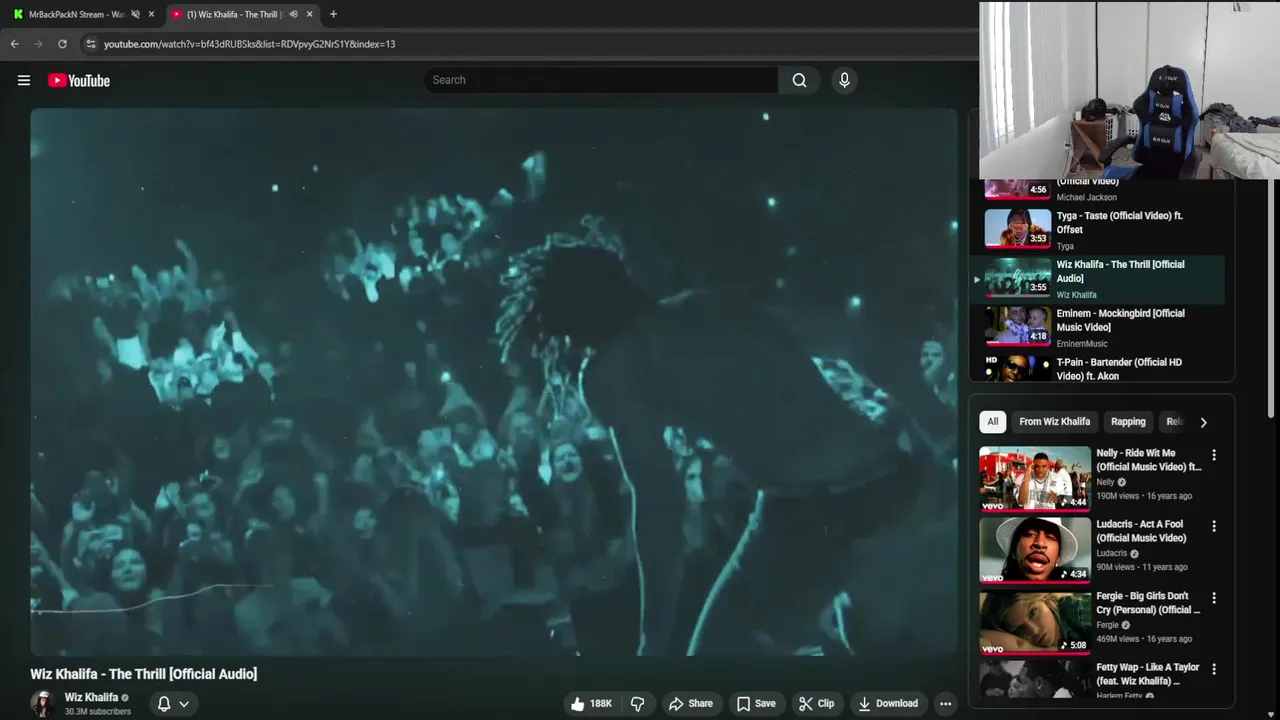The image size is (1280, 720).
Task: Mute the tab via speaker icon
Action: point(293,14)
